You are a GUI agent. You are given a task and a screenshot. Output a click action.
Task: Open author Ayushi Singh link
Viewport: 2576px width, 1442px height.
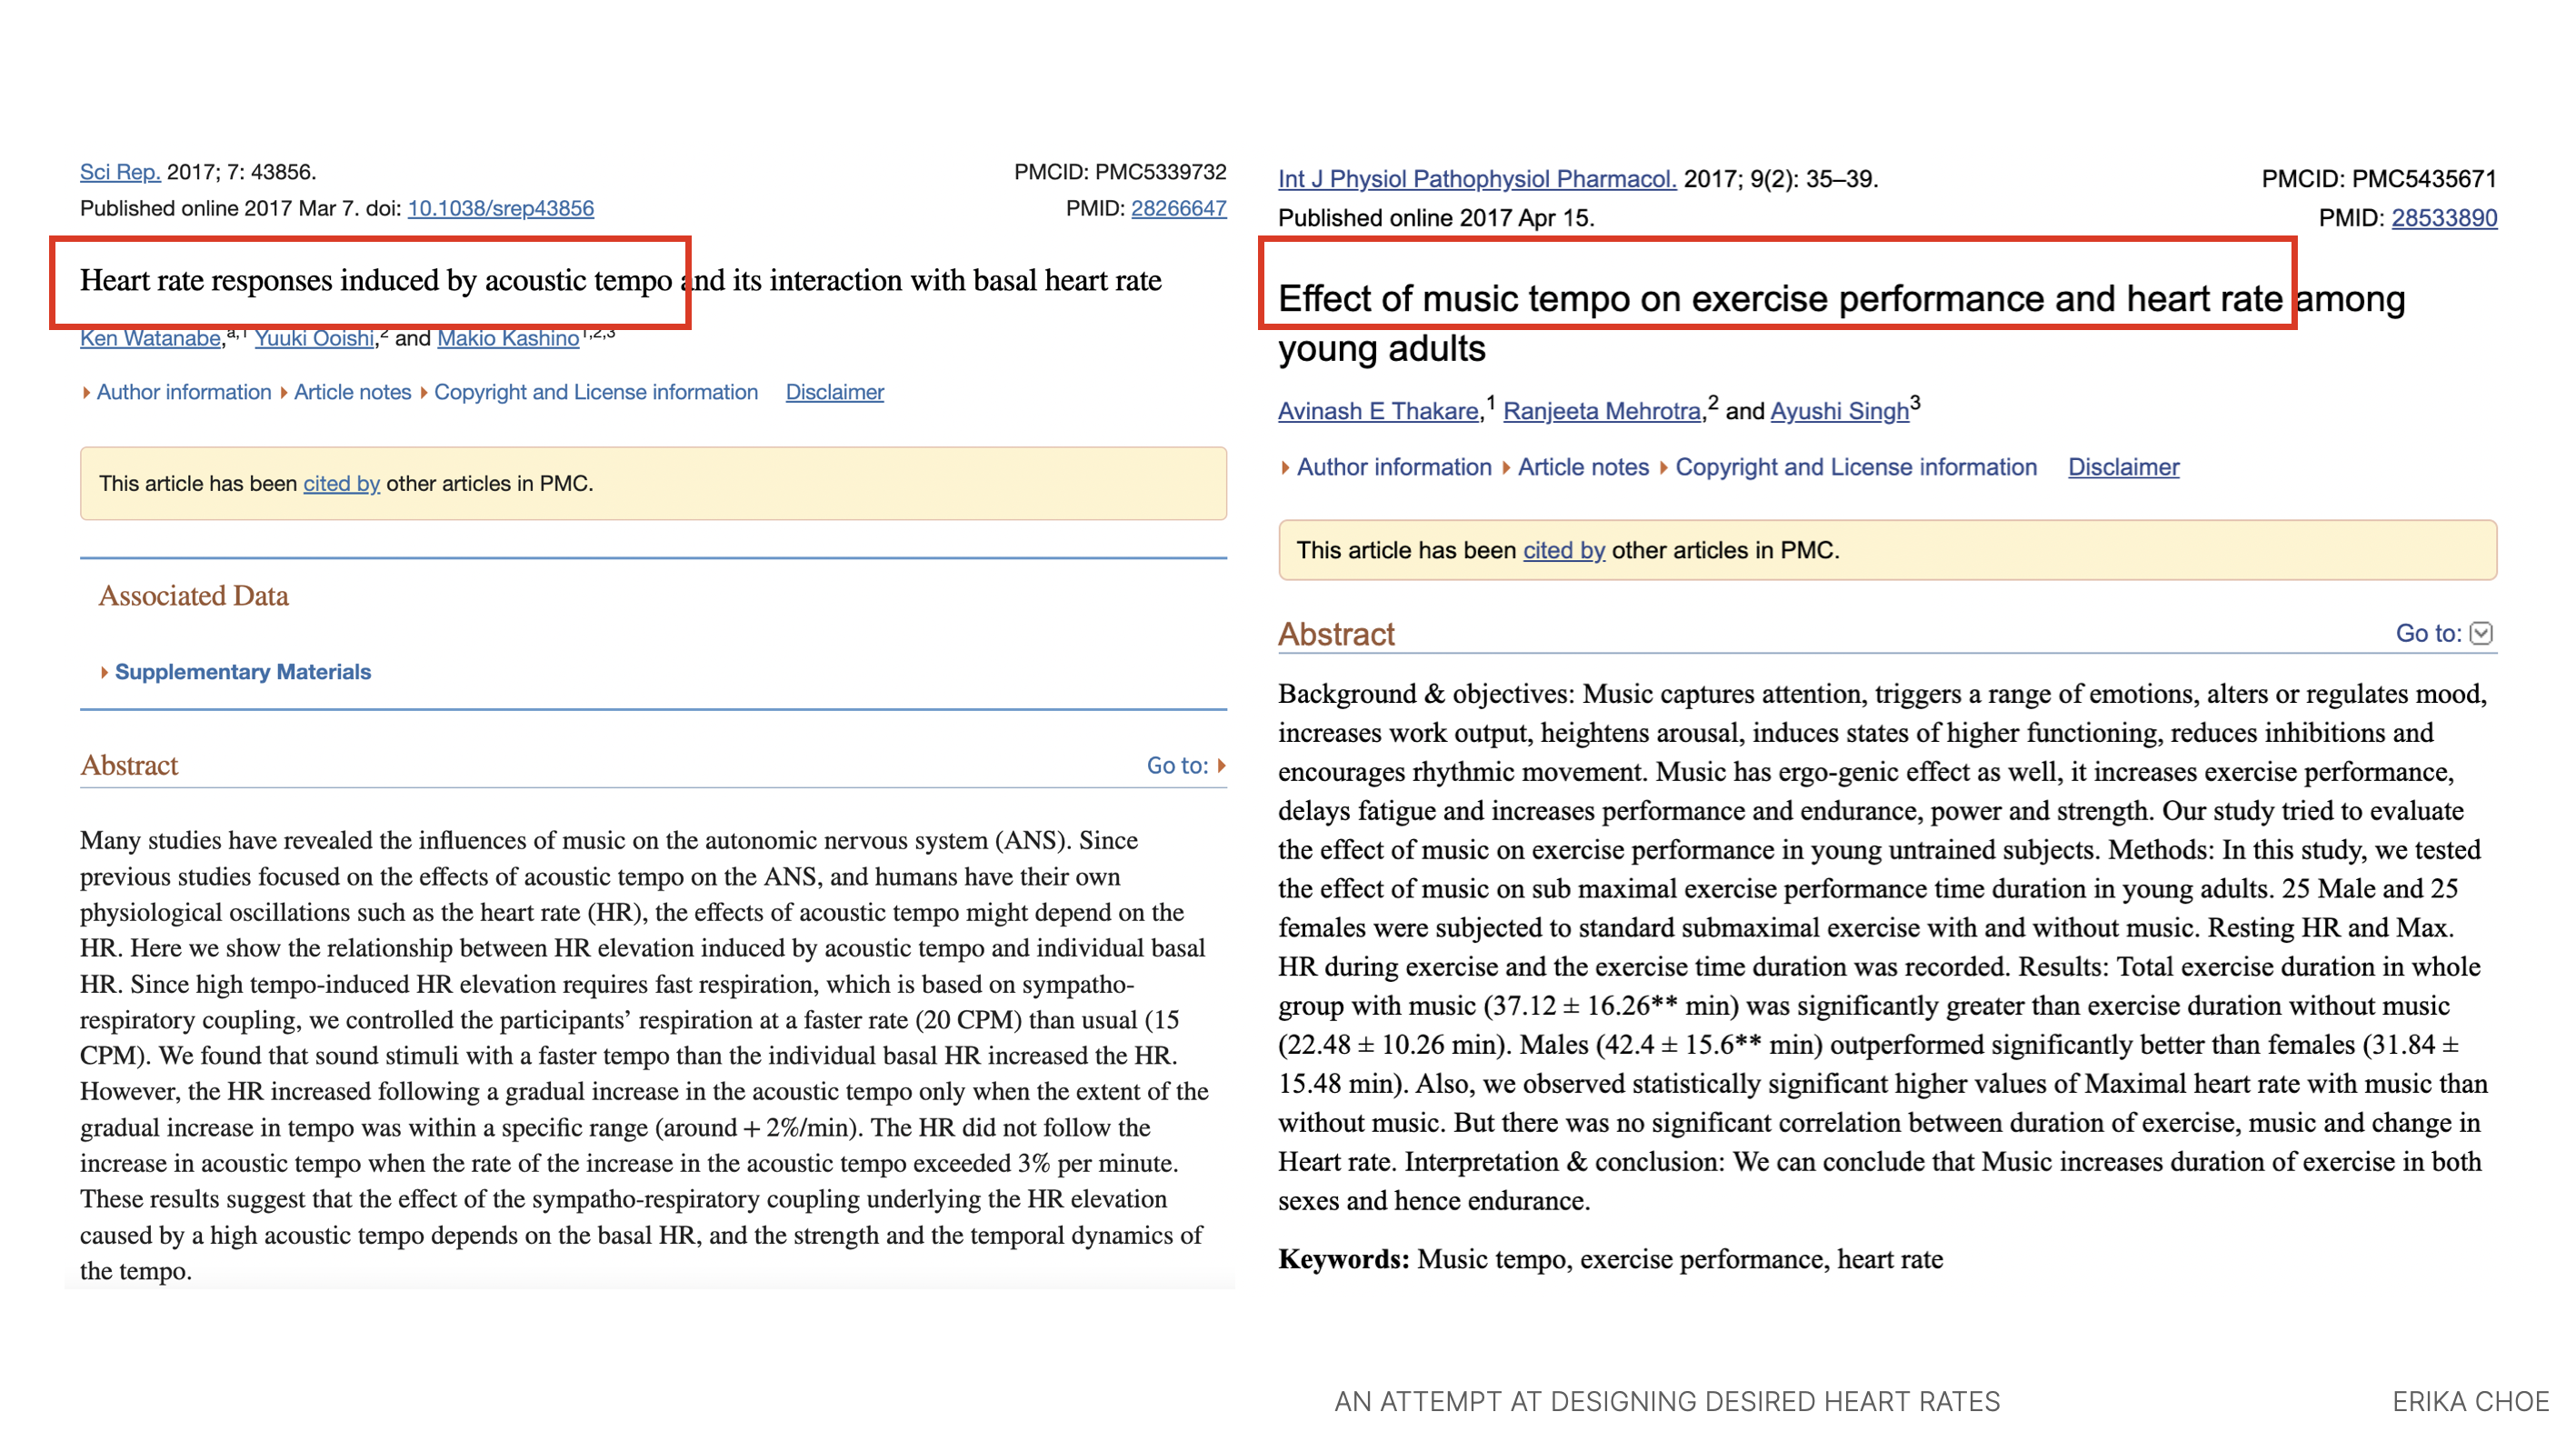tap(1839, 411)
